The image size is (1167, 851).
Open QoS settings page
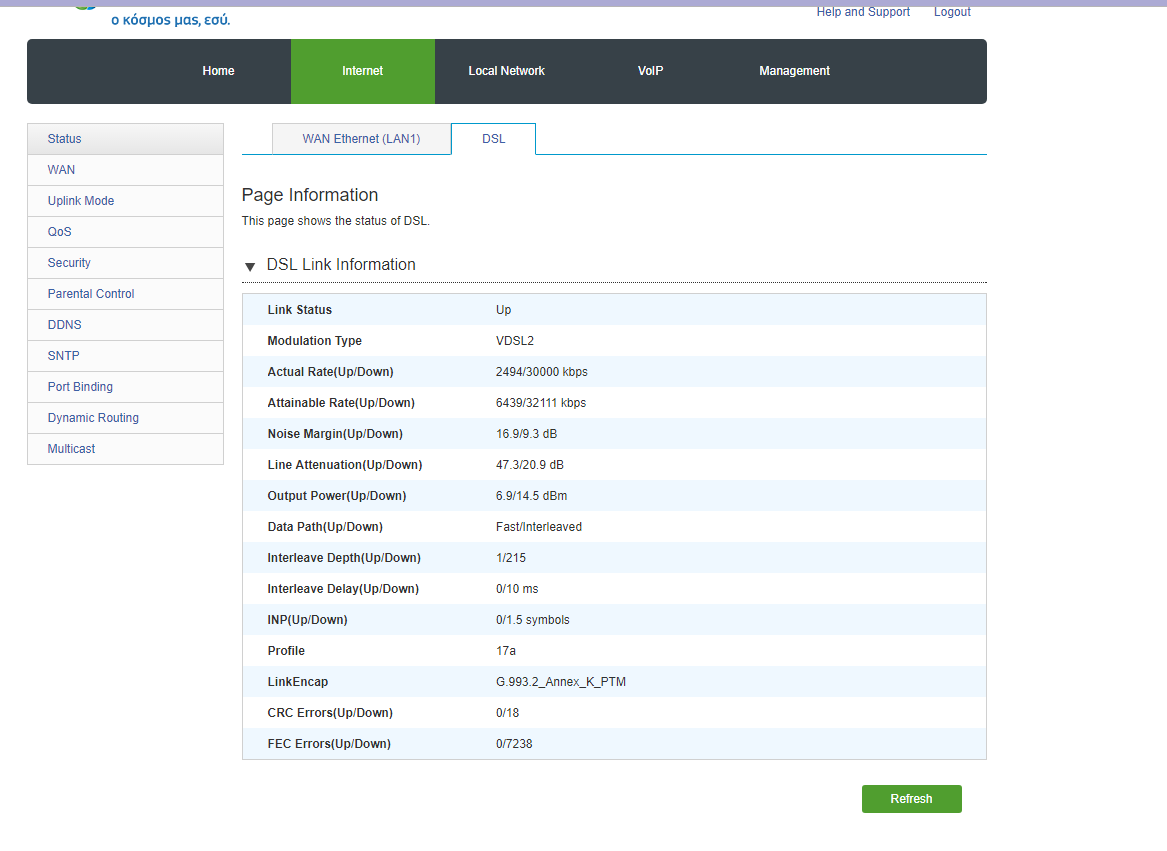(60, 232)
